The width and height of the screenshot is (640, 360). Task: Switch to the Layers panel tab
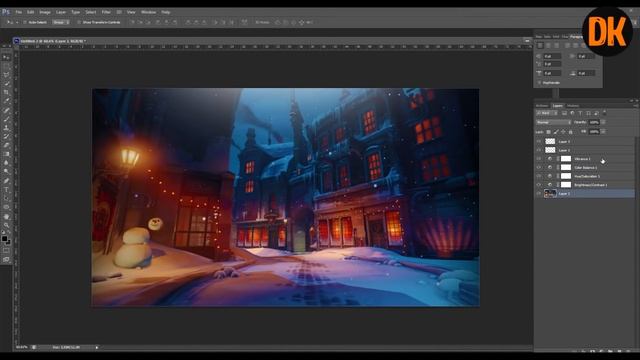[558, 106]
